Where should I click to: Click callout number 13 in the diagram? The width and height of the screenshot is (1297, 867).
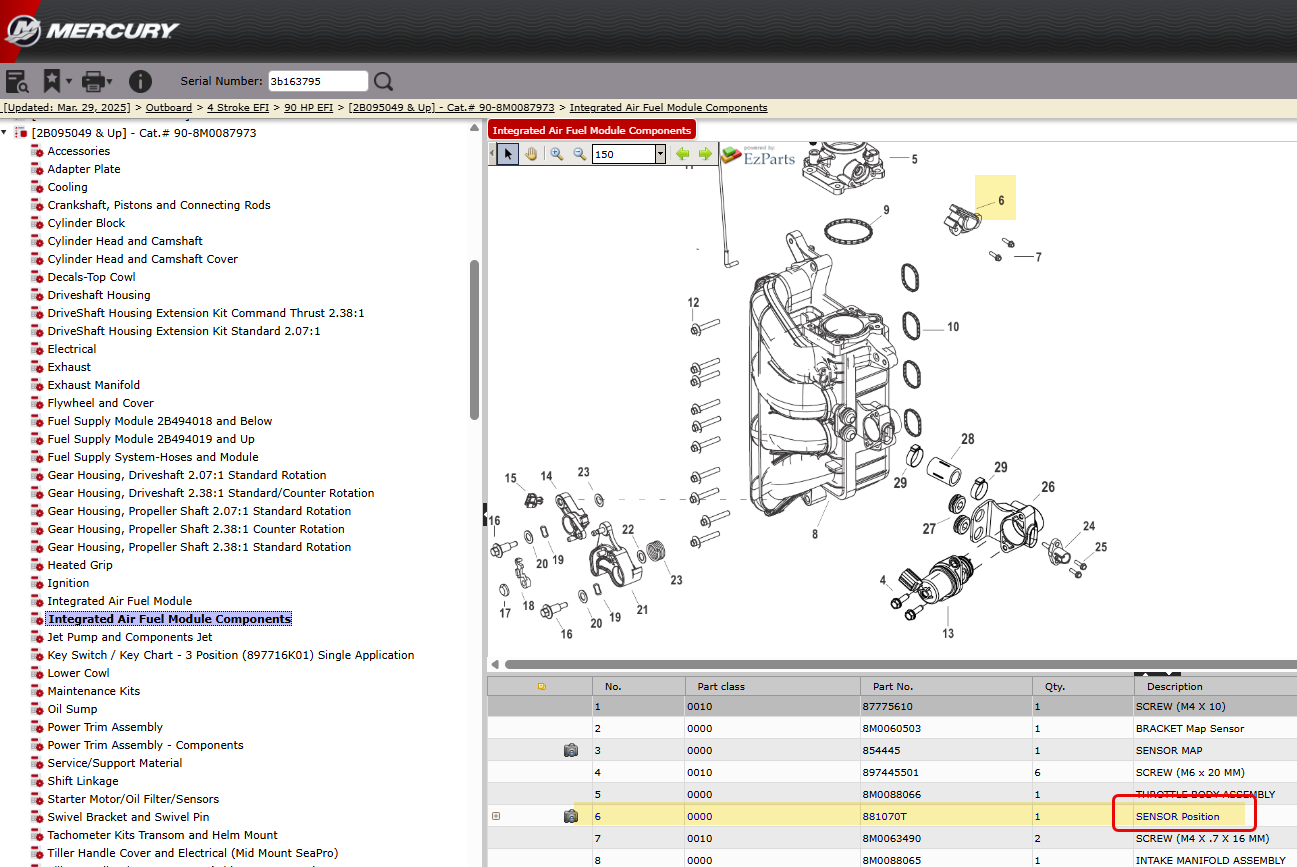pyautogui.click(x=947, y=633)
